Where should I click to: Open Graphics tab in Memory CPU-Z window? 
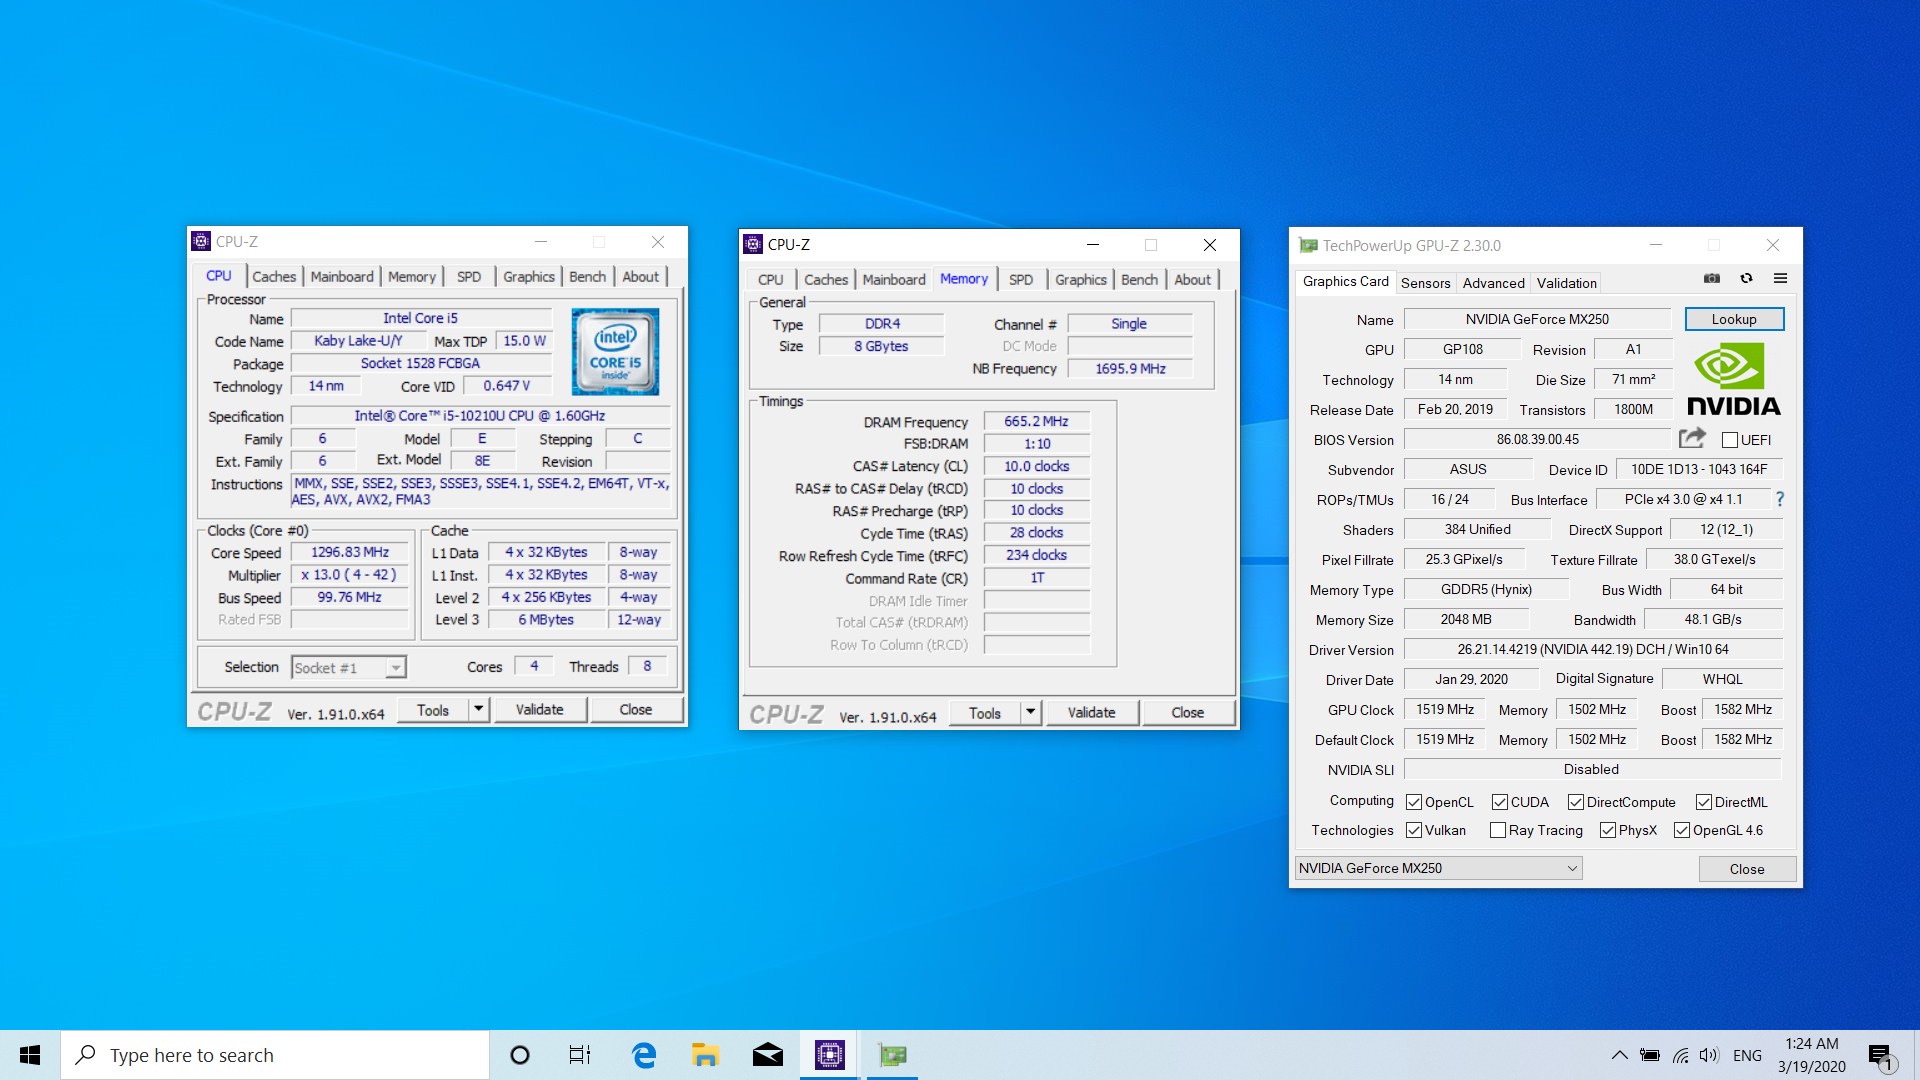click(x=1081, y=280)
